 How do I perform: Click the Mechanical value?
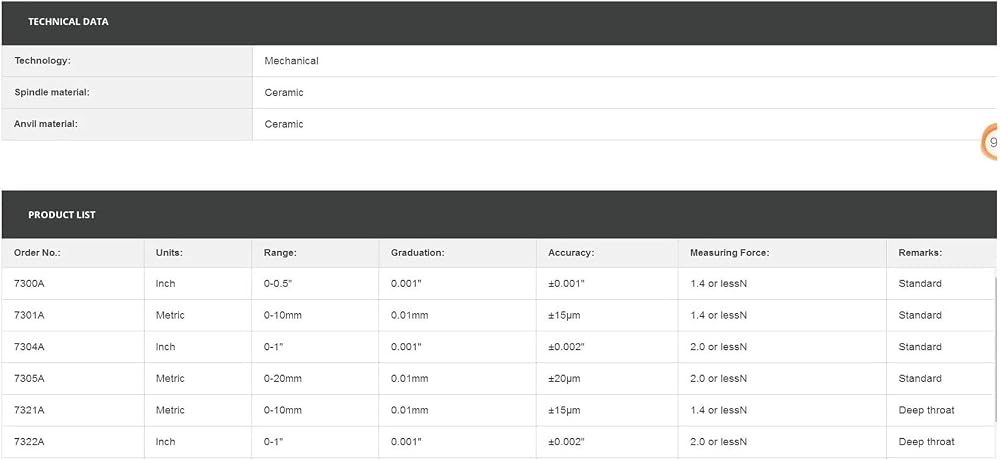coord(291,61)
